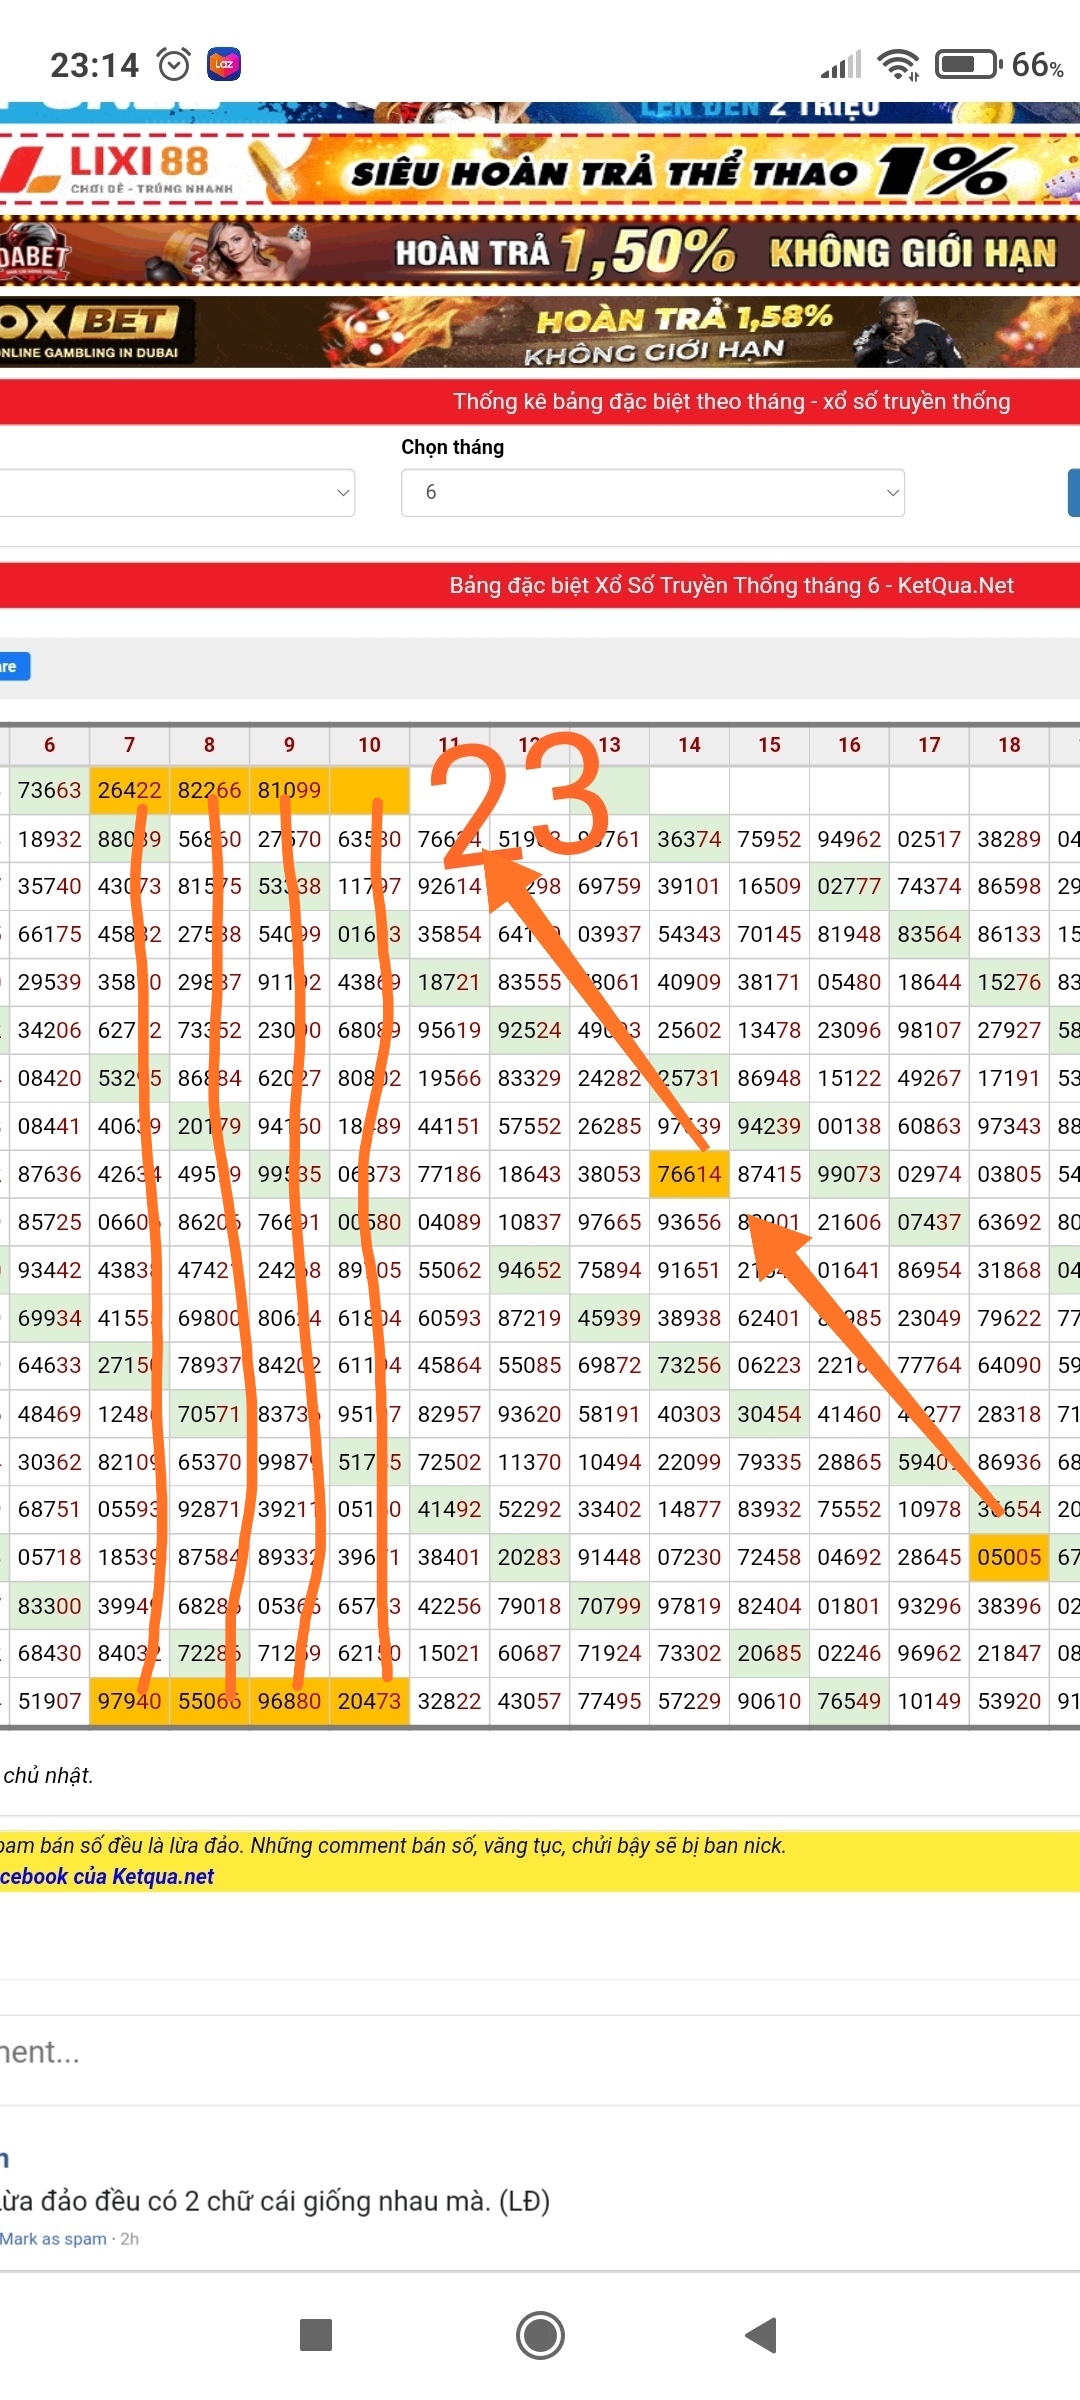Tap the Android home circle button
The image size is (1080, 2400).
coord(540,2335)
